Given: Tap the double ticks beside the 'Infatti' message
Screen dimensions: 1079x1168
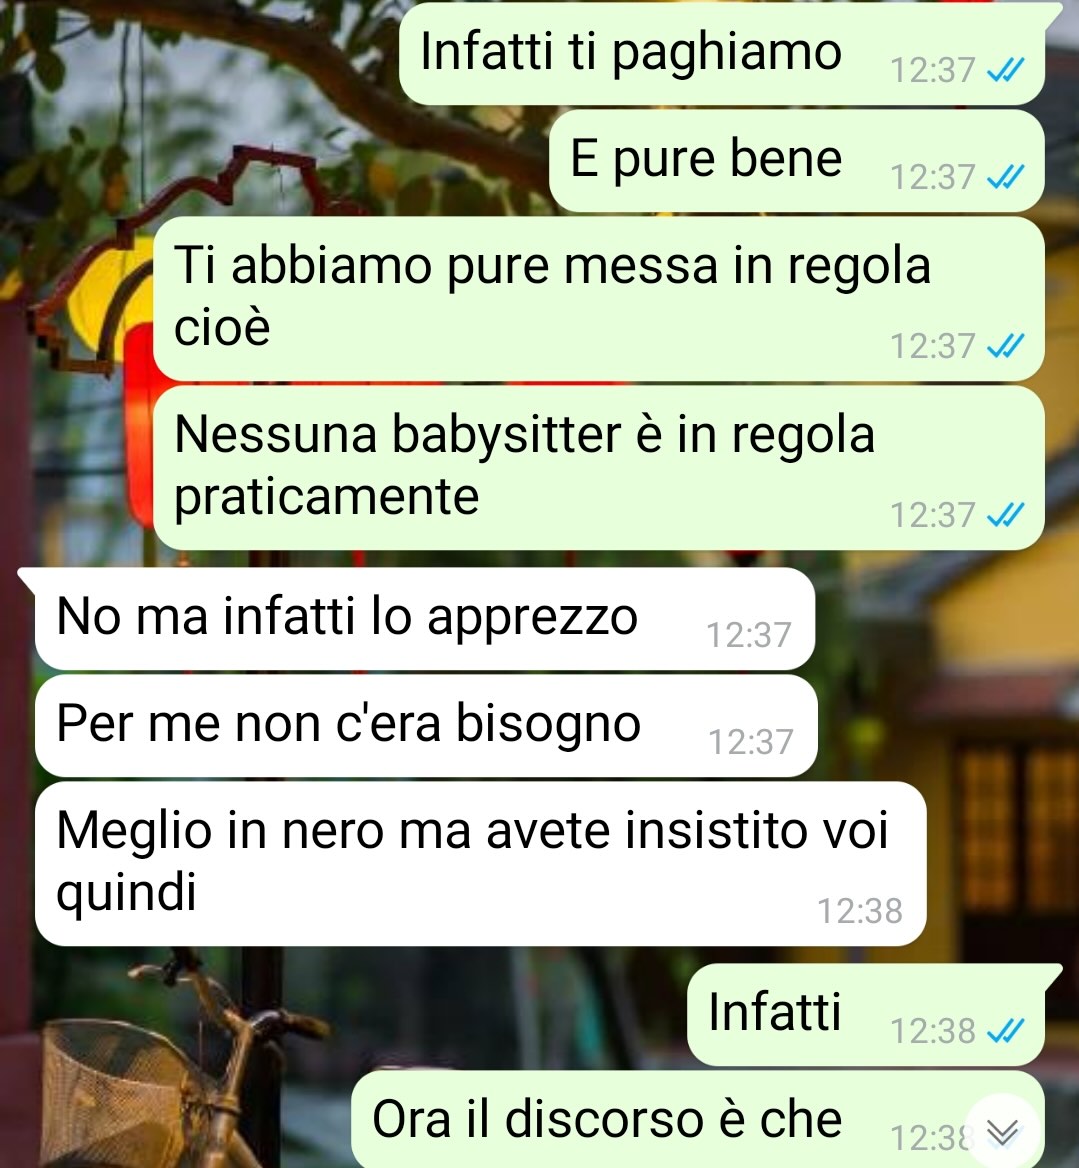Looking at the screenshot, I should [x=1005, y=1031].
